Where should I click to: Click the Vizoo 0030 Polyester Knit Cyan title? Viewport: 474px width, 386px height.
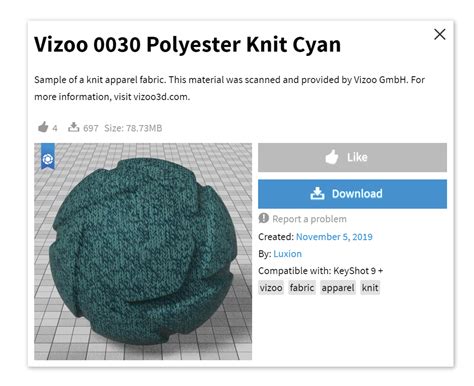[x=187, y=45]
